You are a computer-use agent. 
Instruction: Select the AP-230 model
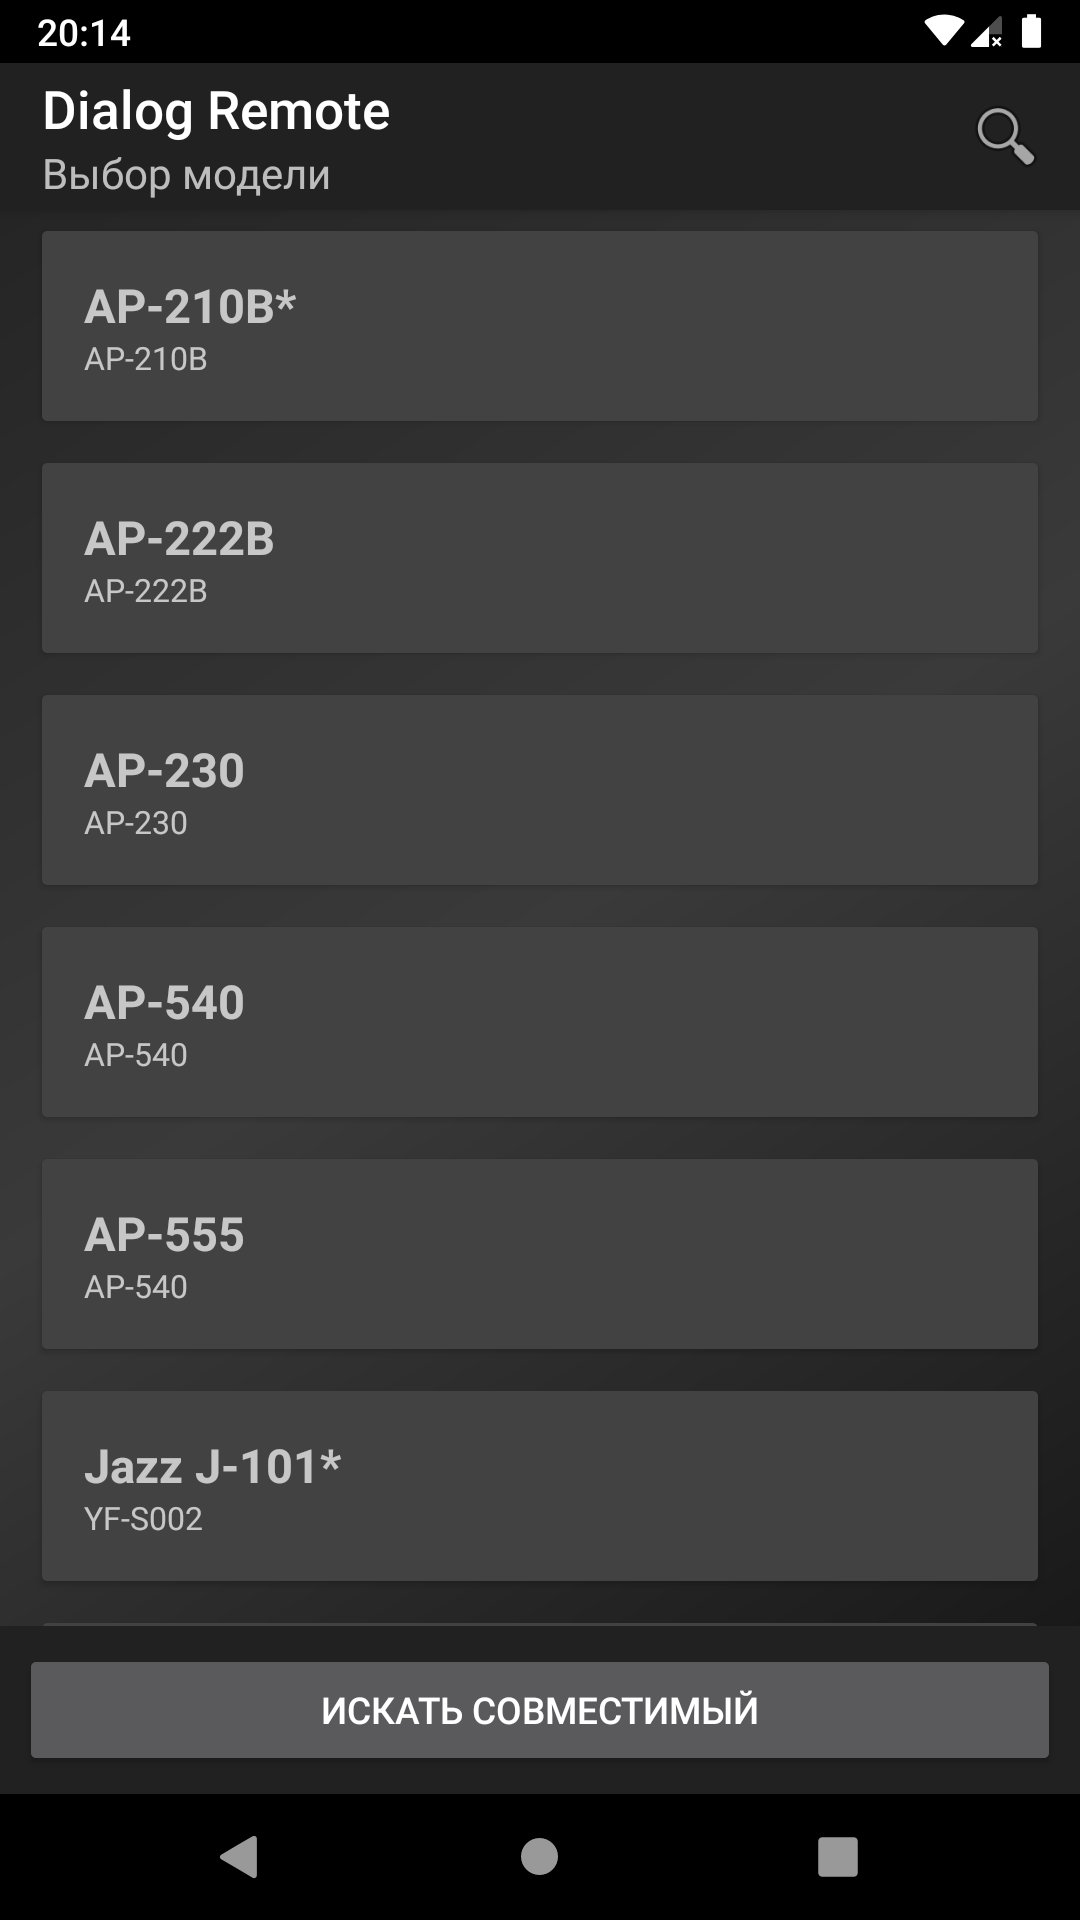pos(540,790)
